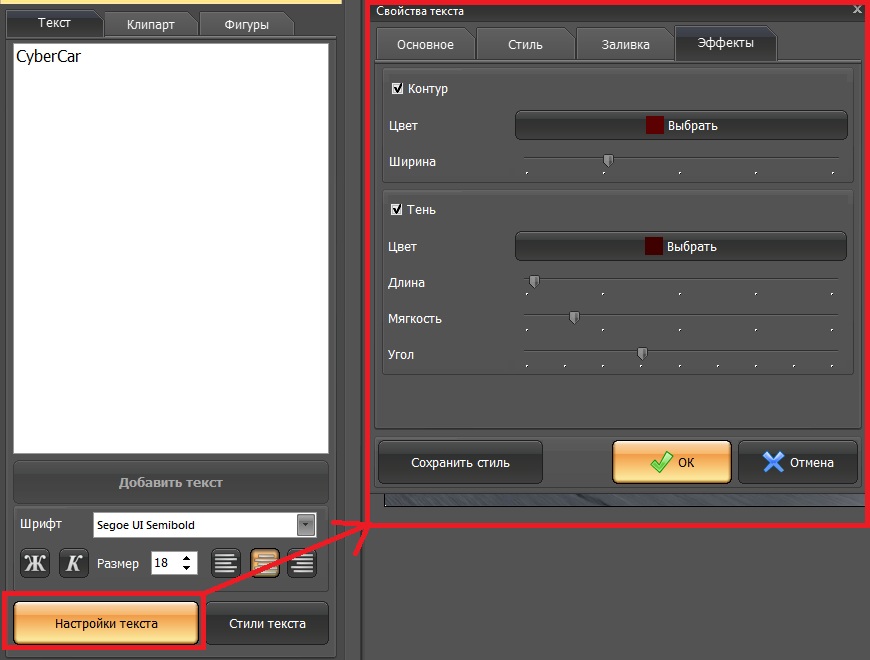Decrease font size with down arrow

[x=186, y=568]
